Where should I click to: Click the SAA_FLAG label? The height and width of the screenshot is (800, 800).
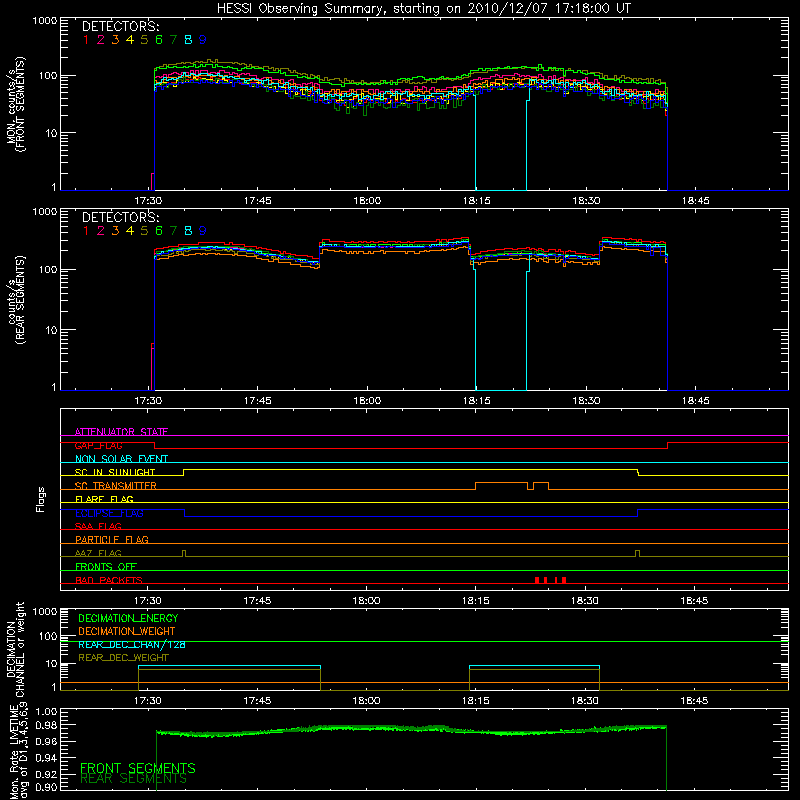pyautogui.click(x=98, y=526)
